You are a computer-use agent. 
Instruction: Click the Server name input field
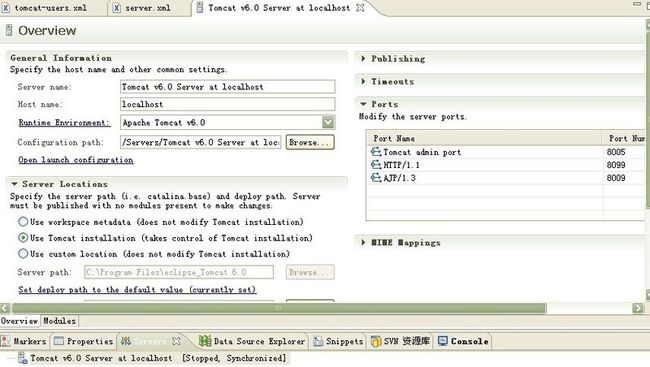tap(227, 87)
